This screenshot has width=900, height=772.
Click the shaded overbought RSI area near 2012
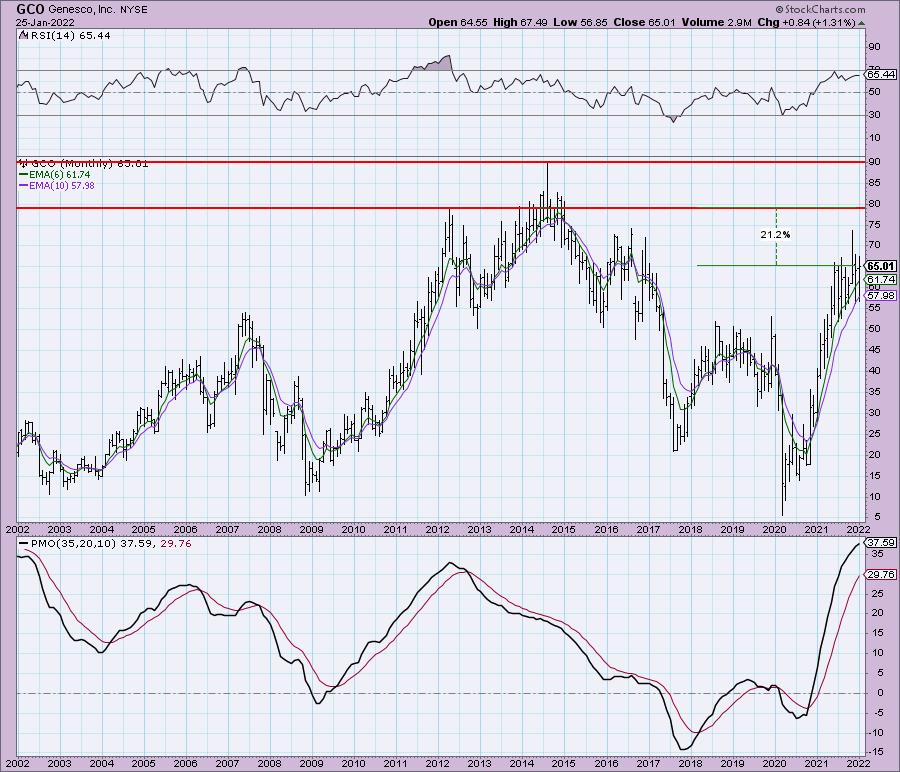(x=437, y=65)
